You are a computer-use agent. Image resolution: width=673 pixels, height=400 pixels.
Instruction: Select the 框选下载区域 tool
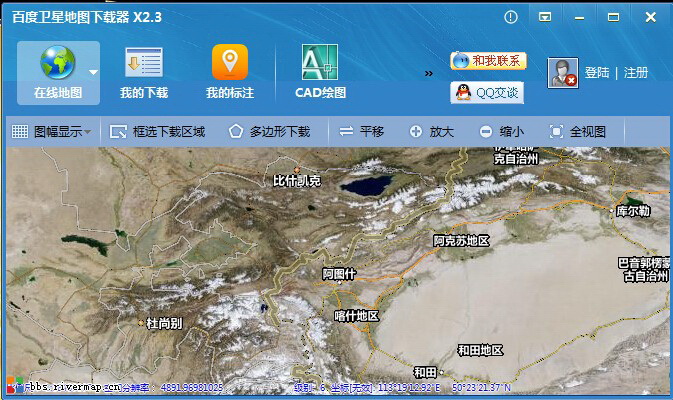(x=158, y=132)
